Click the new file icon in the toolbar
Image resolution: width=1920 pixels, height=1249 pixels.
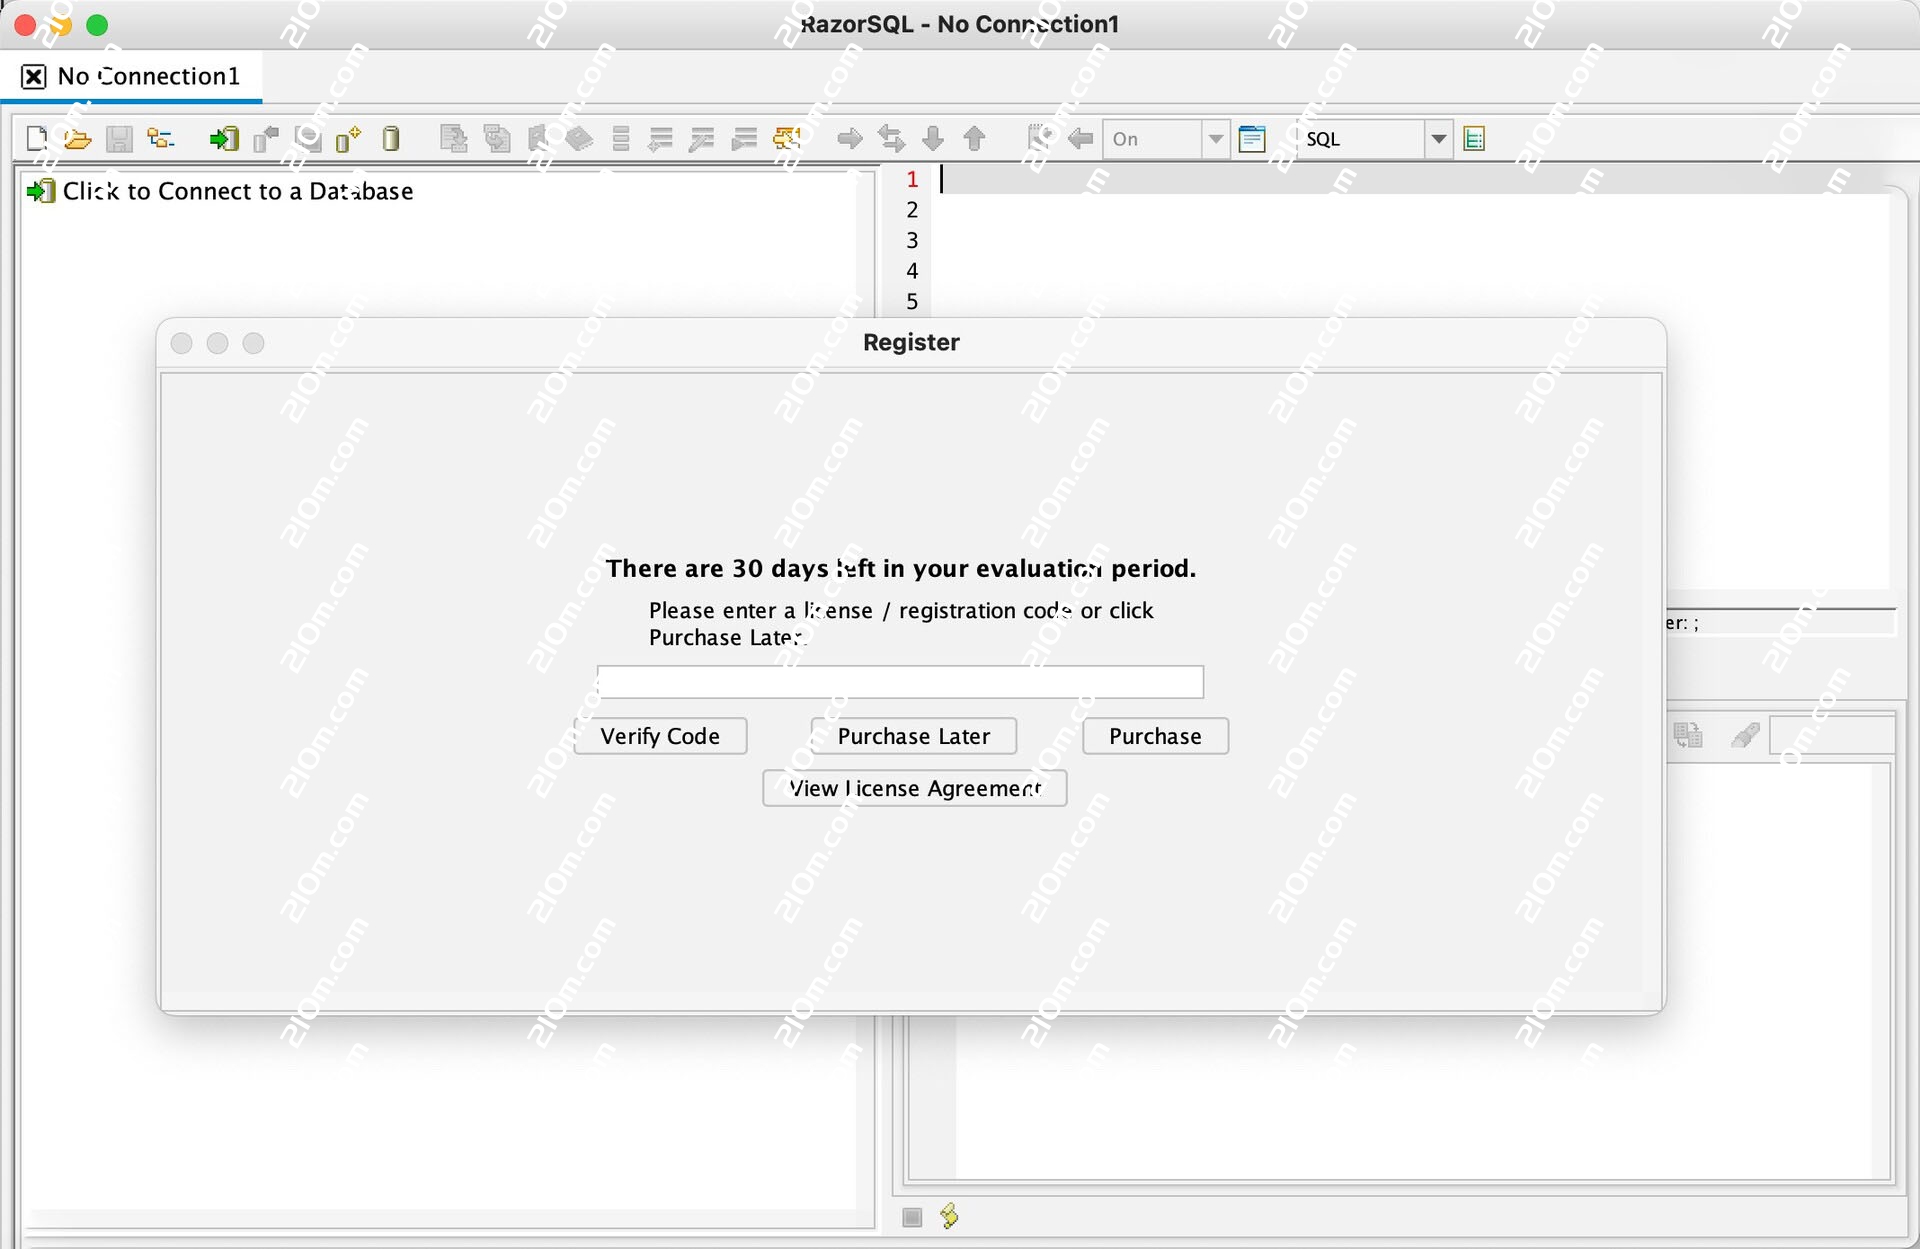point(37,139)
